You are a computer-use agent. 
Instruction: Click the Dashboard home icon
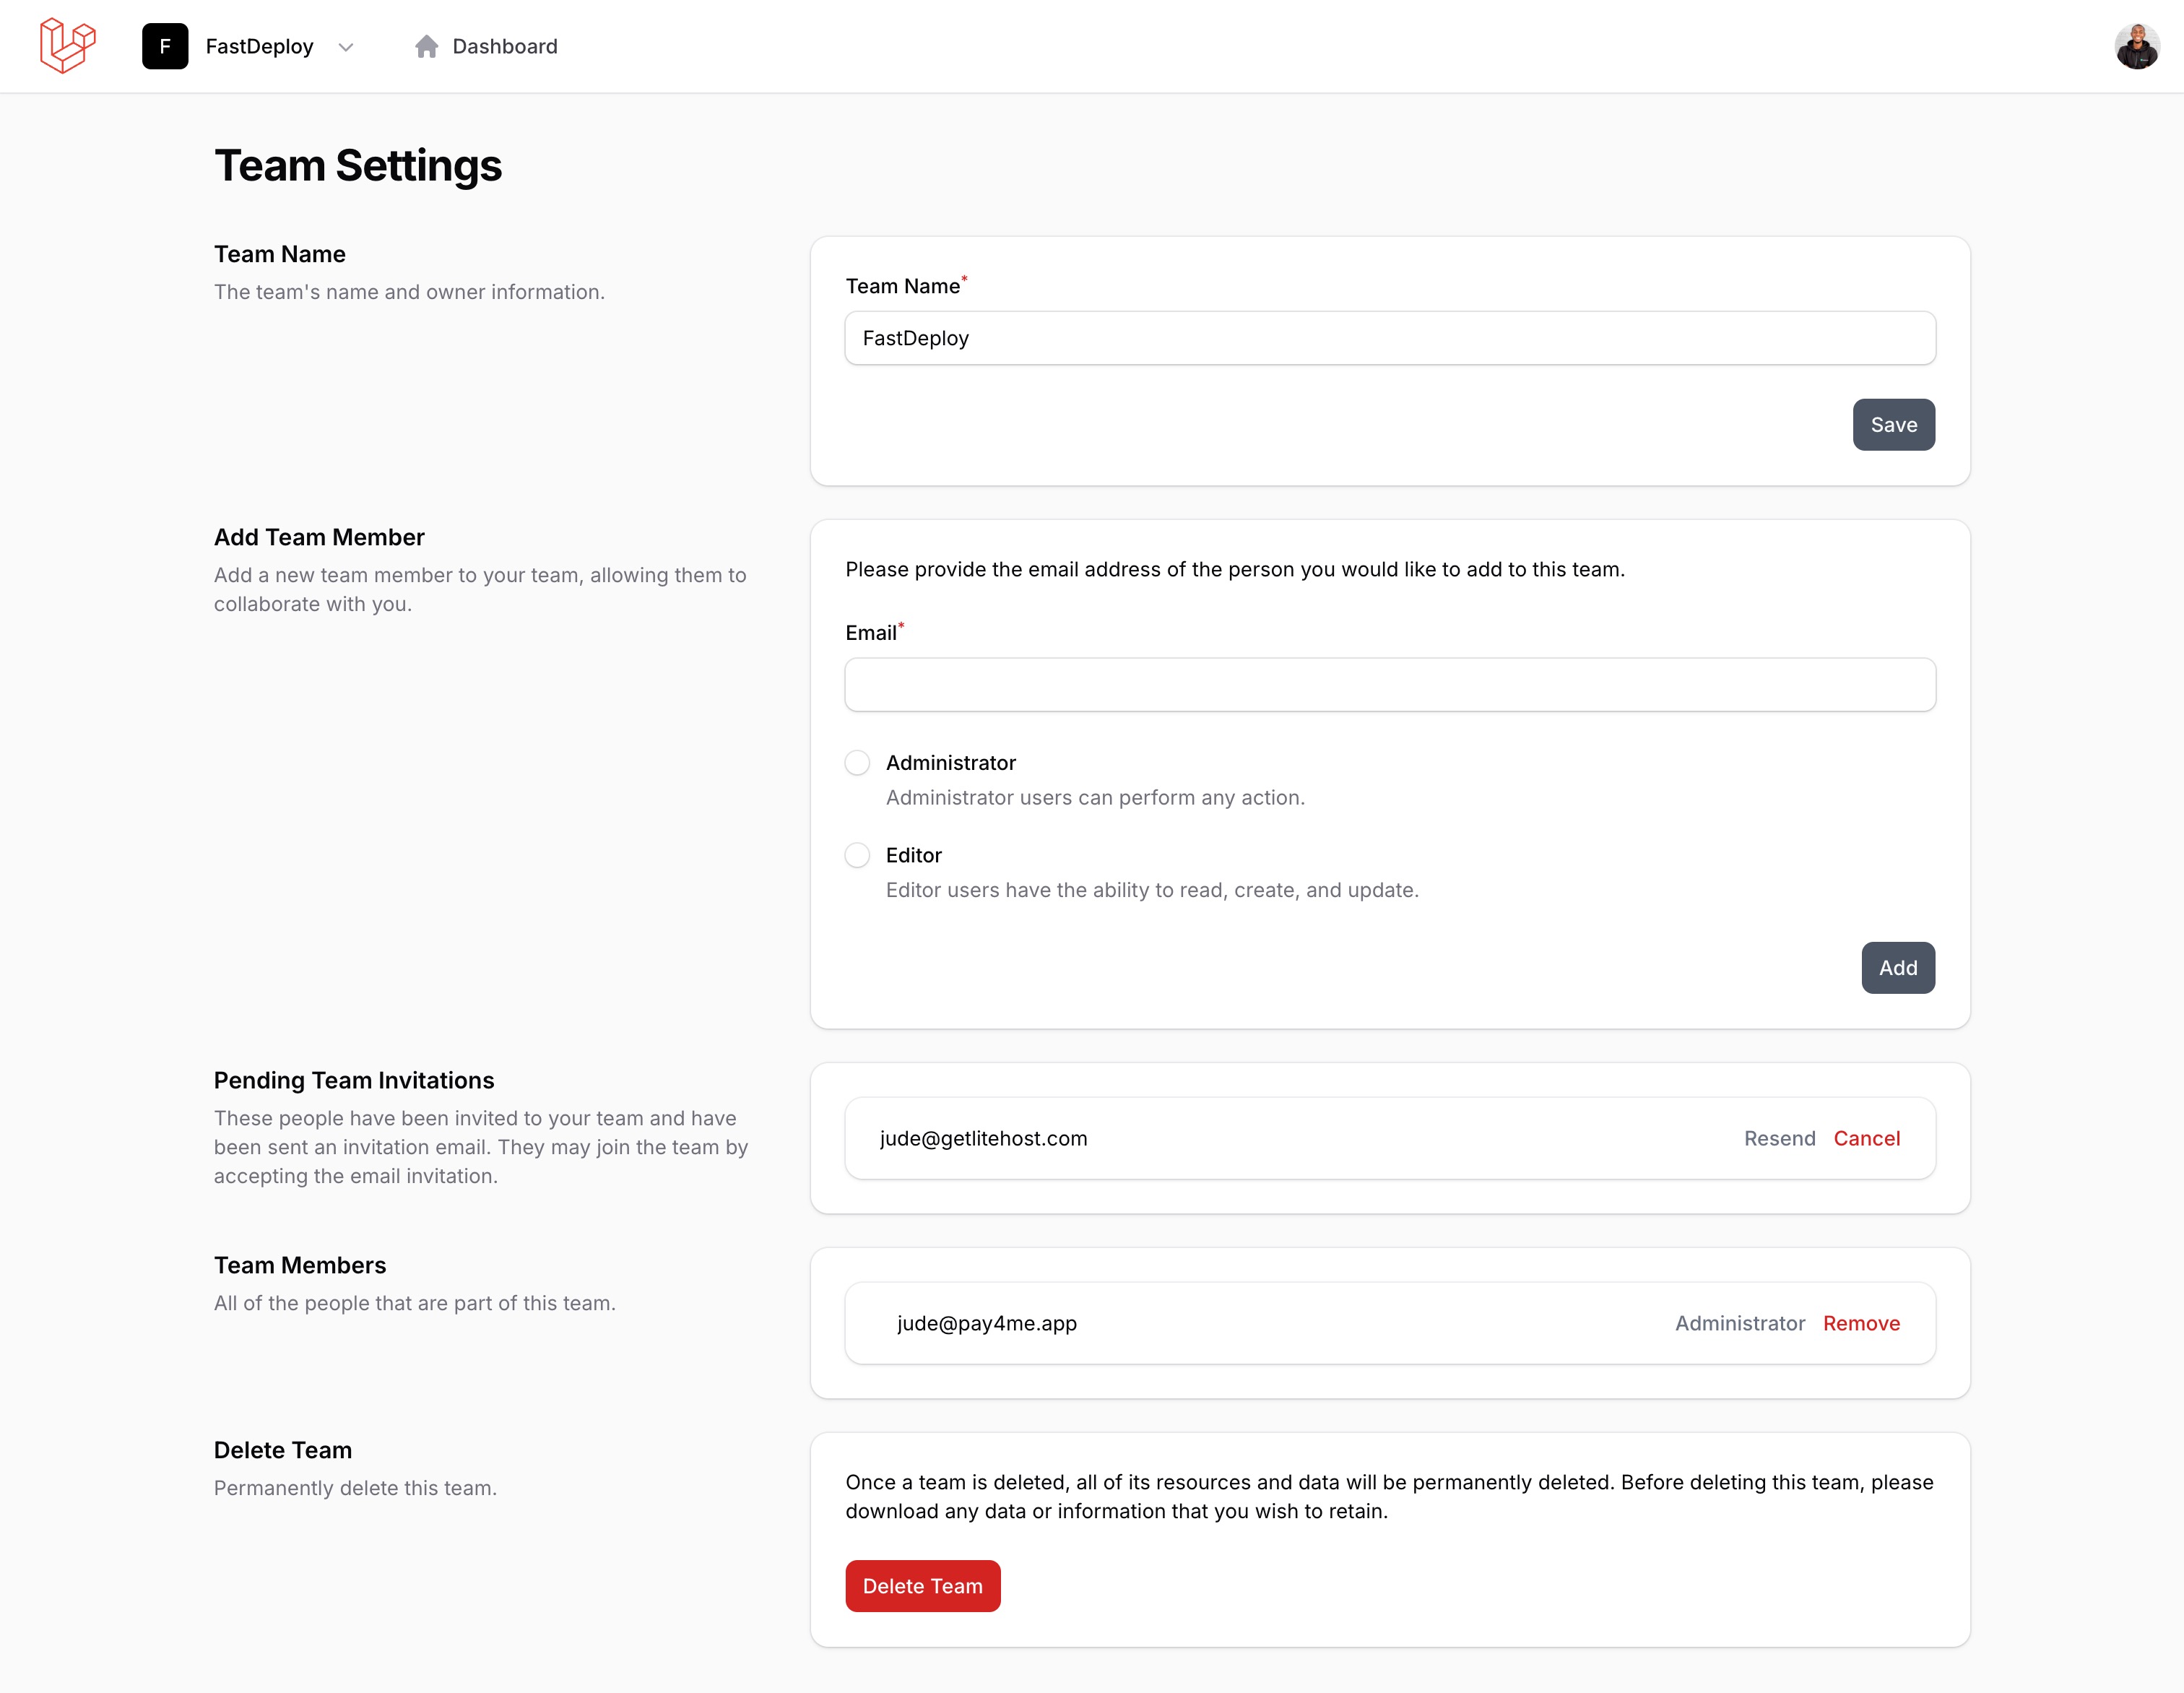pos(427,46)
